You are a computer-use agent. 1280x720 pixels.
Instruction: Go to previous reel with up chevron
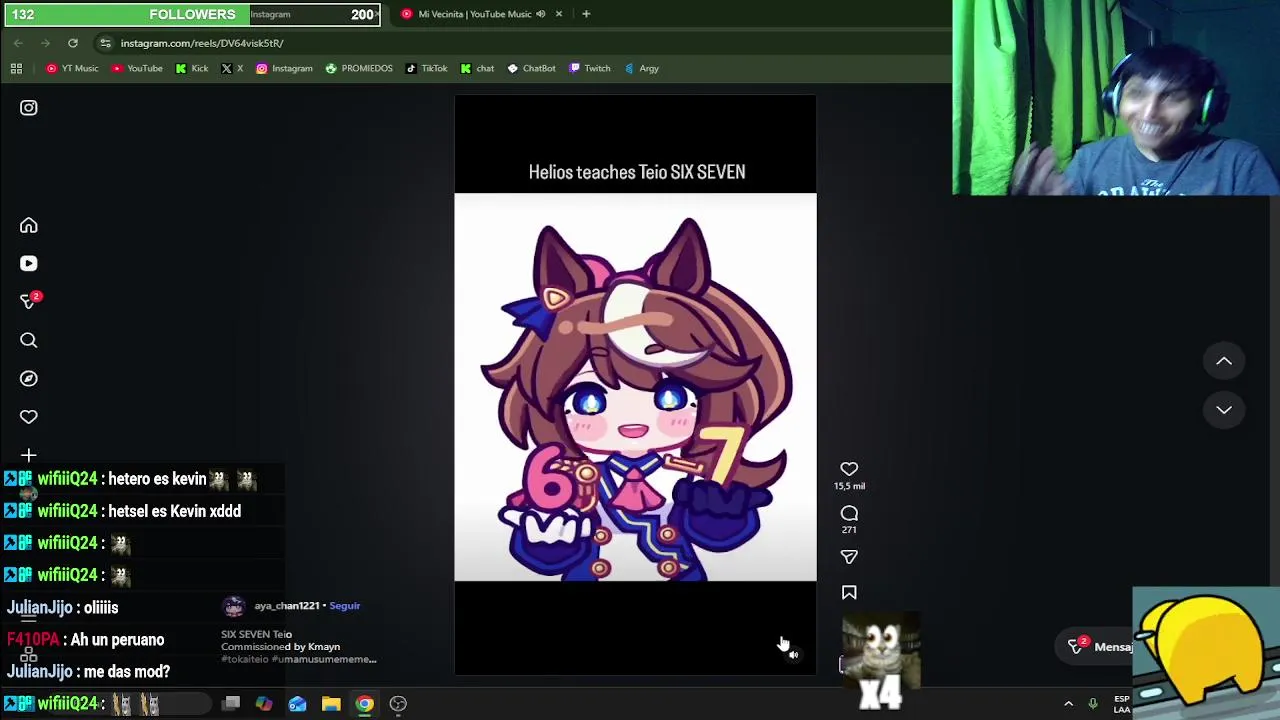tap(1224, 361)
